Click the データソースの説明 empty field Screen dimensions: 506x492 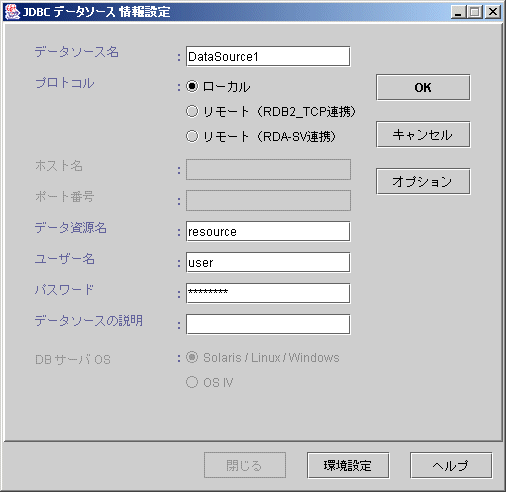click(268, 324)
